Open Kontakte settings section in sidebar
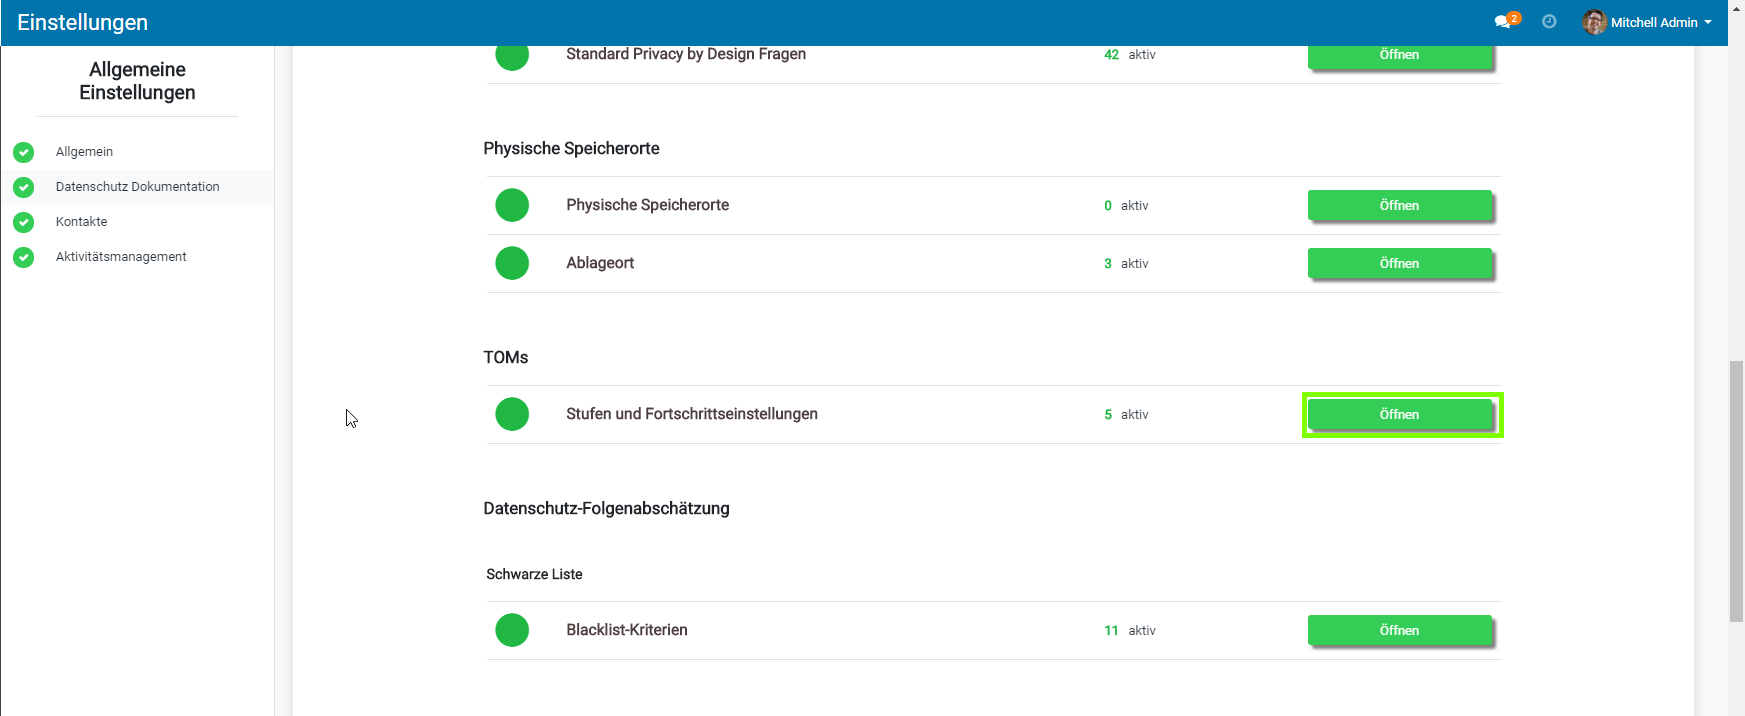This screenshot has height=716, width=1745. [81, 222]
